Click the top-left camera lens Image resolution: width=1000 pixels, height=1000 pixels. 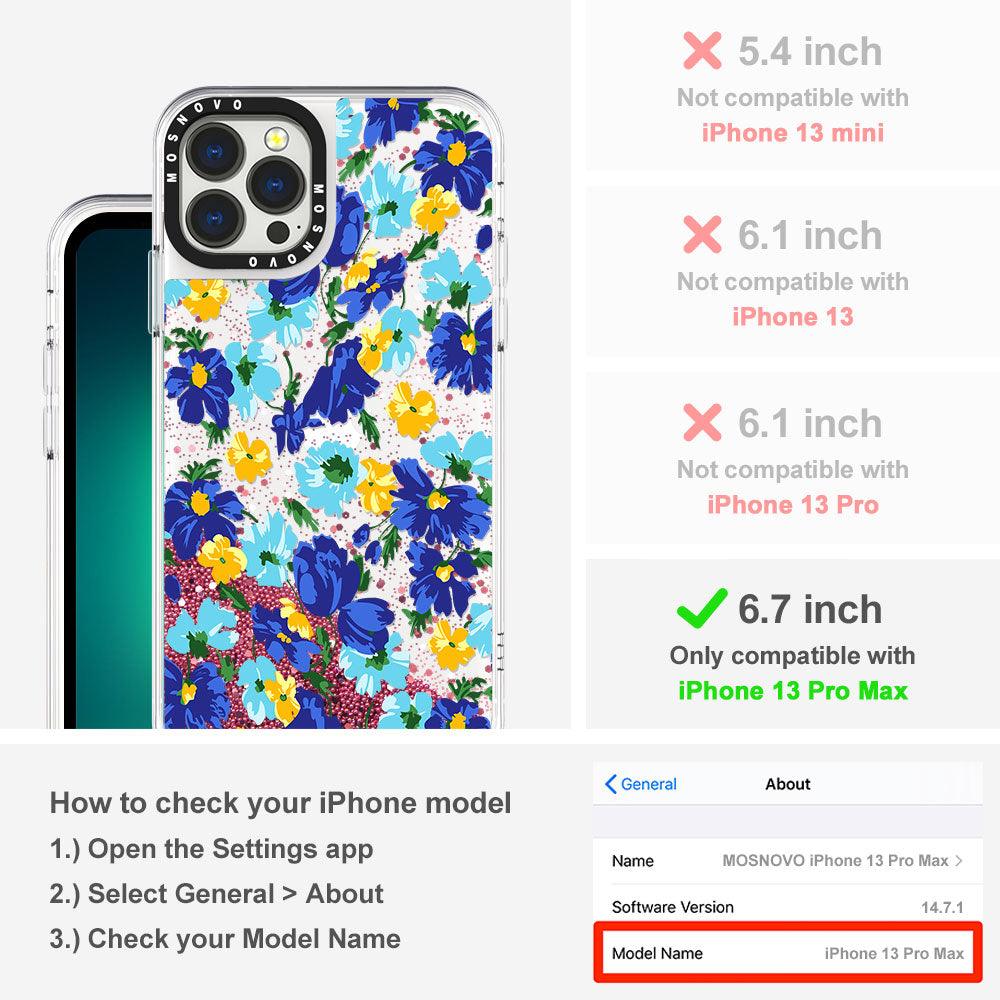214,152
